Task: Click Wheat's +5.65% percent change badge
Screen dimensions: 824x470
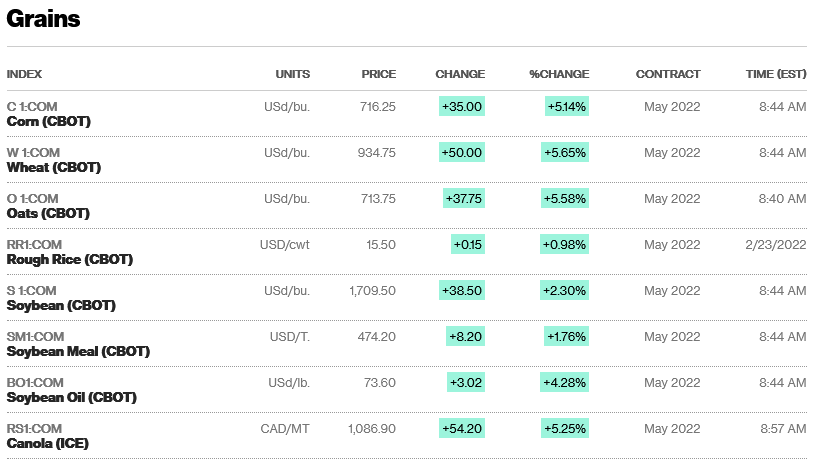Action: (565, 152)
